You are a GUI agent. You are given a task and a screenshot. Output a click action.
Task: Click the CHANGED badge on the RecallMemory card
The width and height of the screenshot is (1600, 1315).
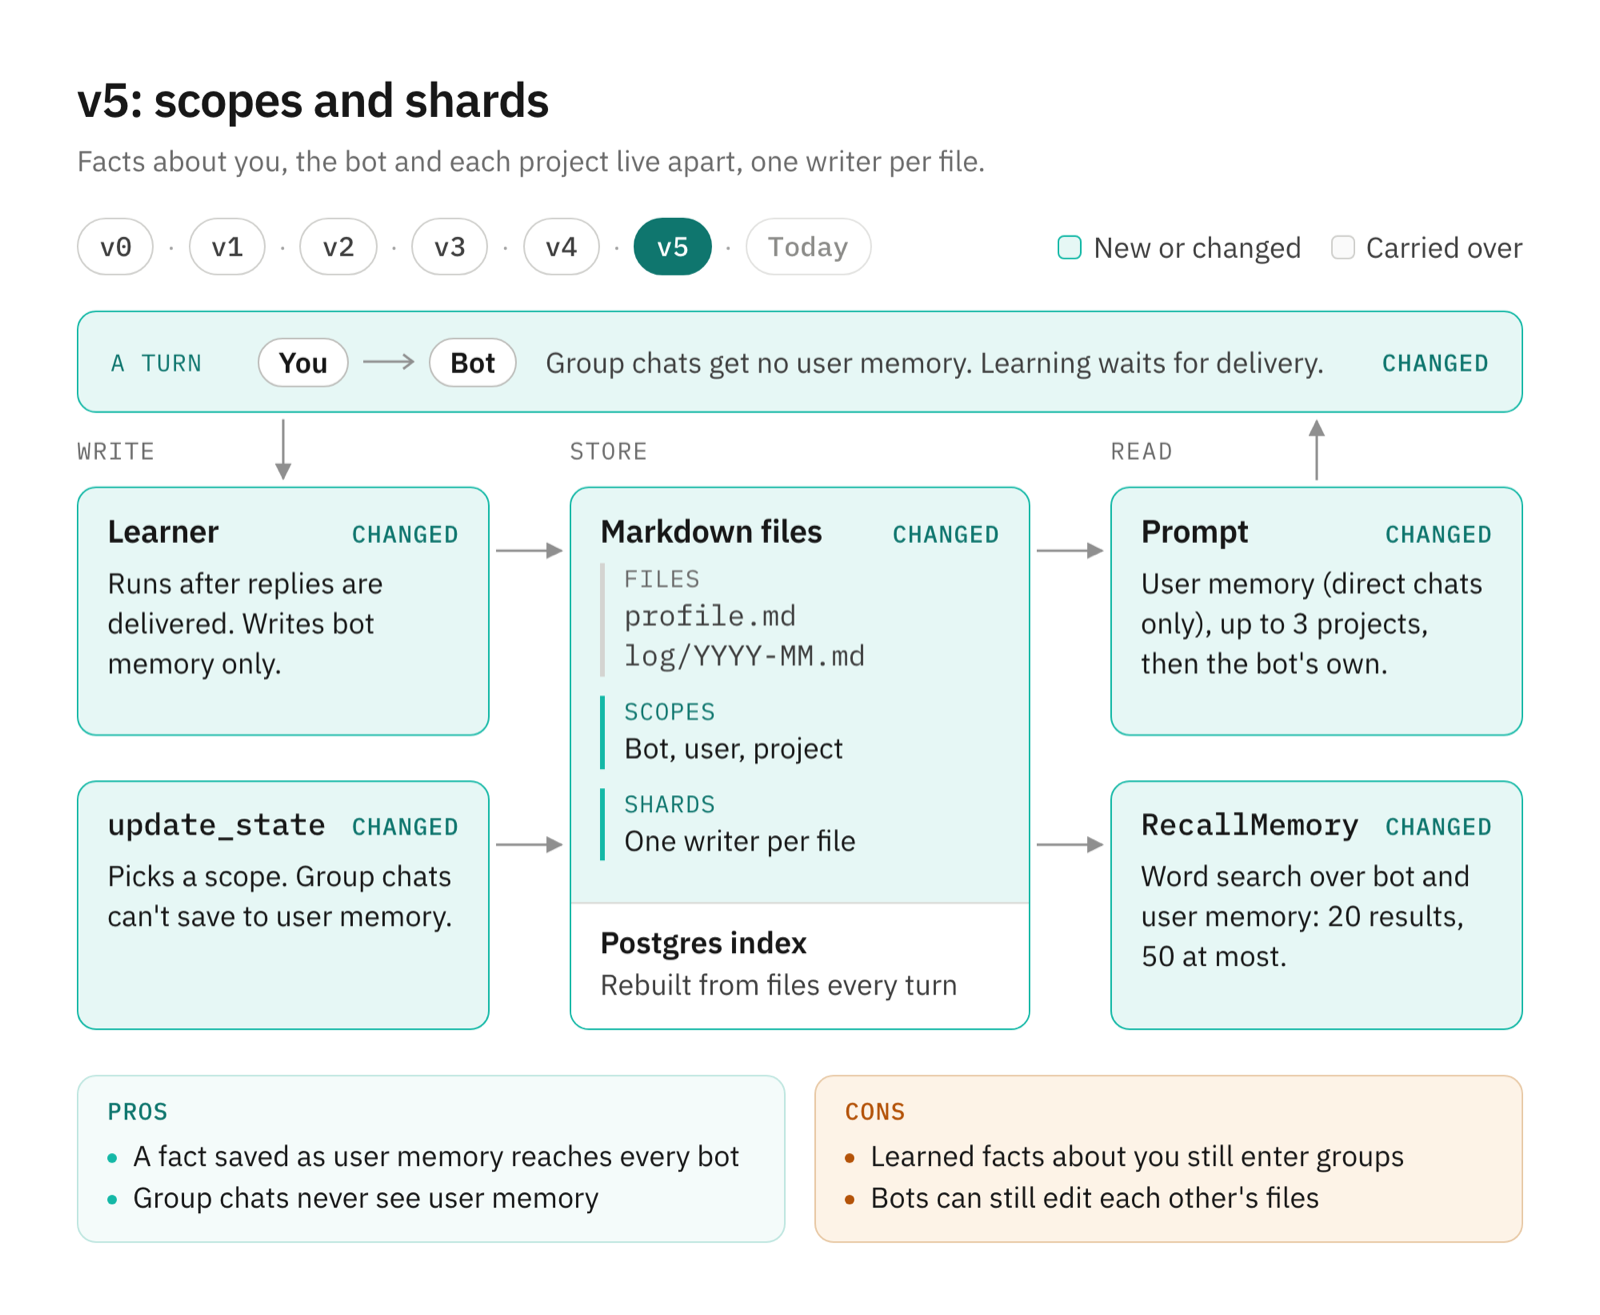coord(1438,827)
